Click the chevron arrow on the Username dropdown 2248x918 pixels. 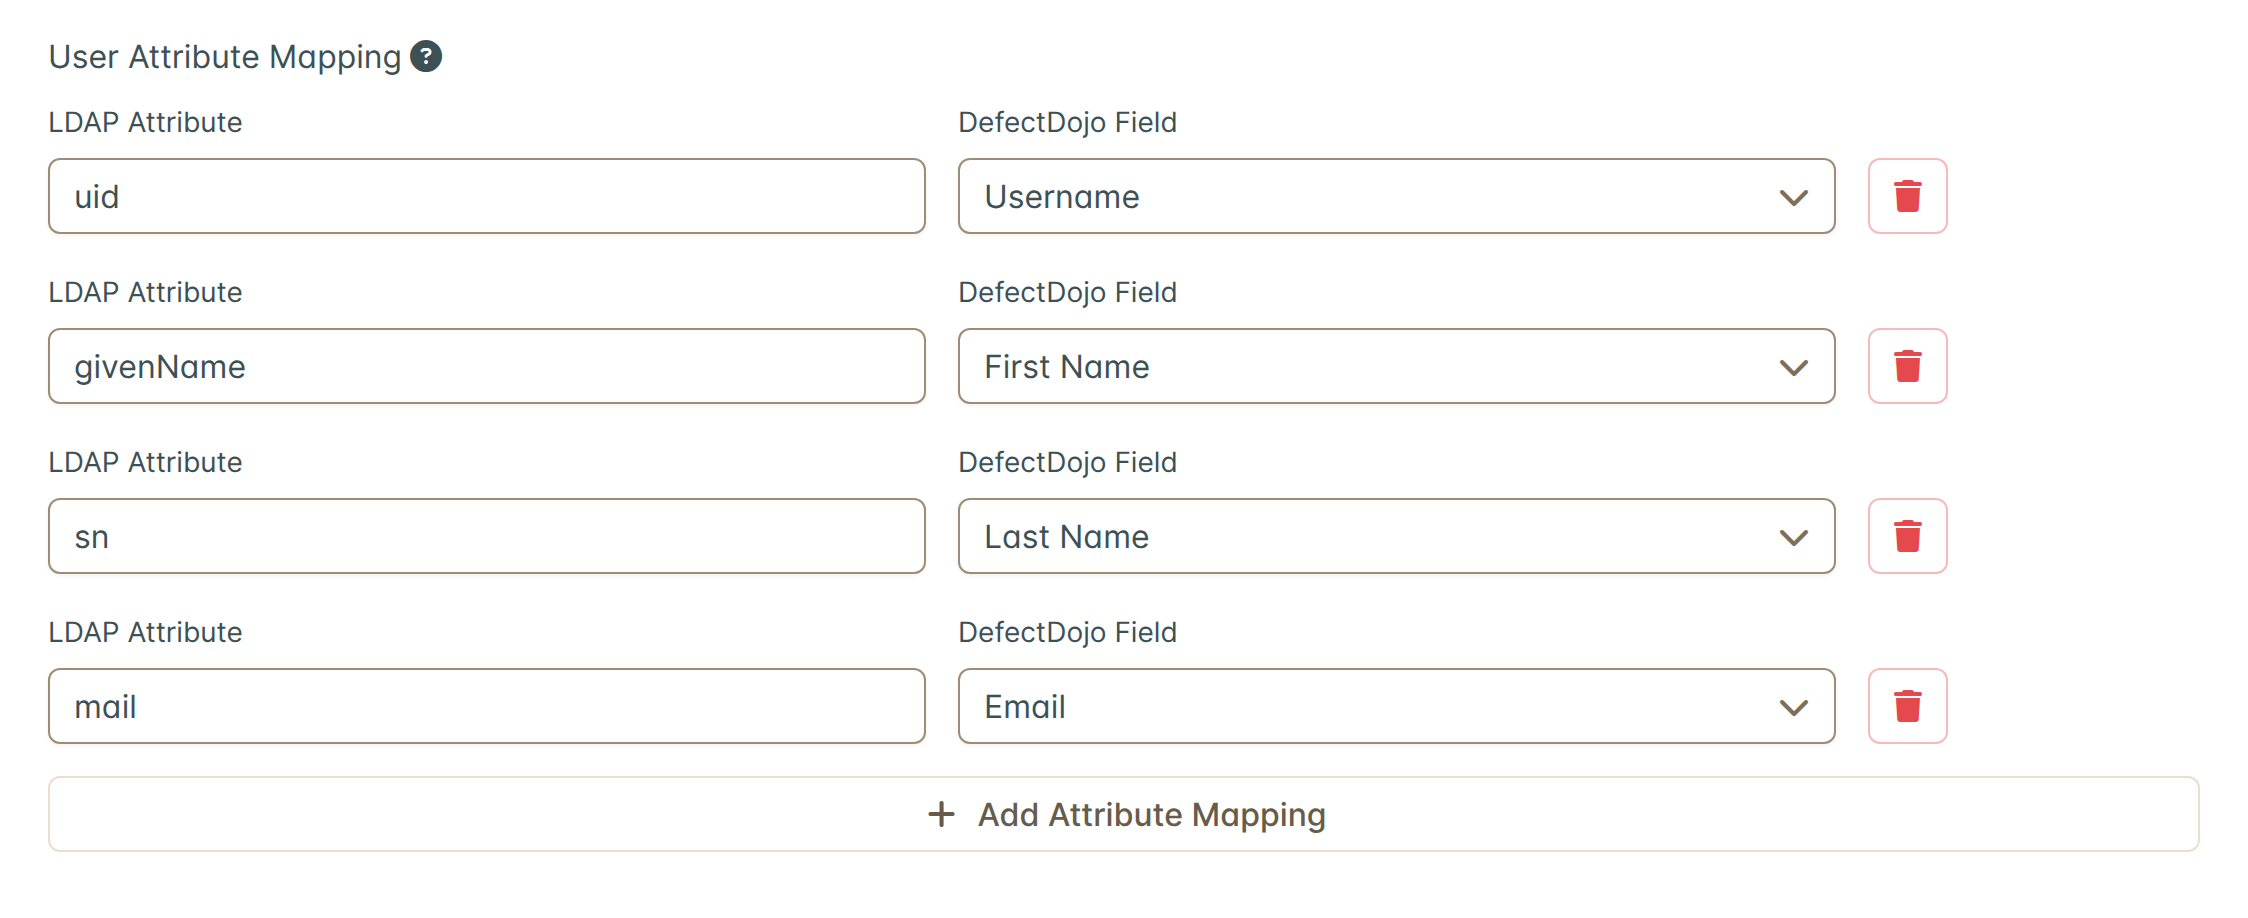(1794, 198)
